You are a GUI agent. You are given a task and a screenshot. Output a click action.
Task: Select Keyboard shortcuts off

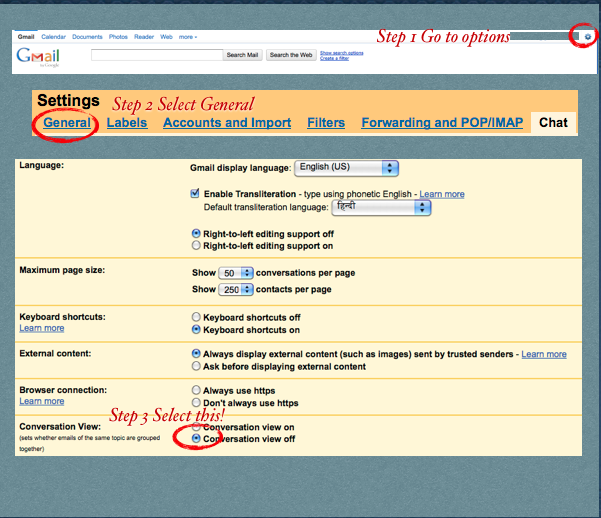pos(196,317)
